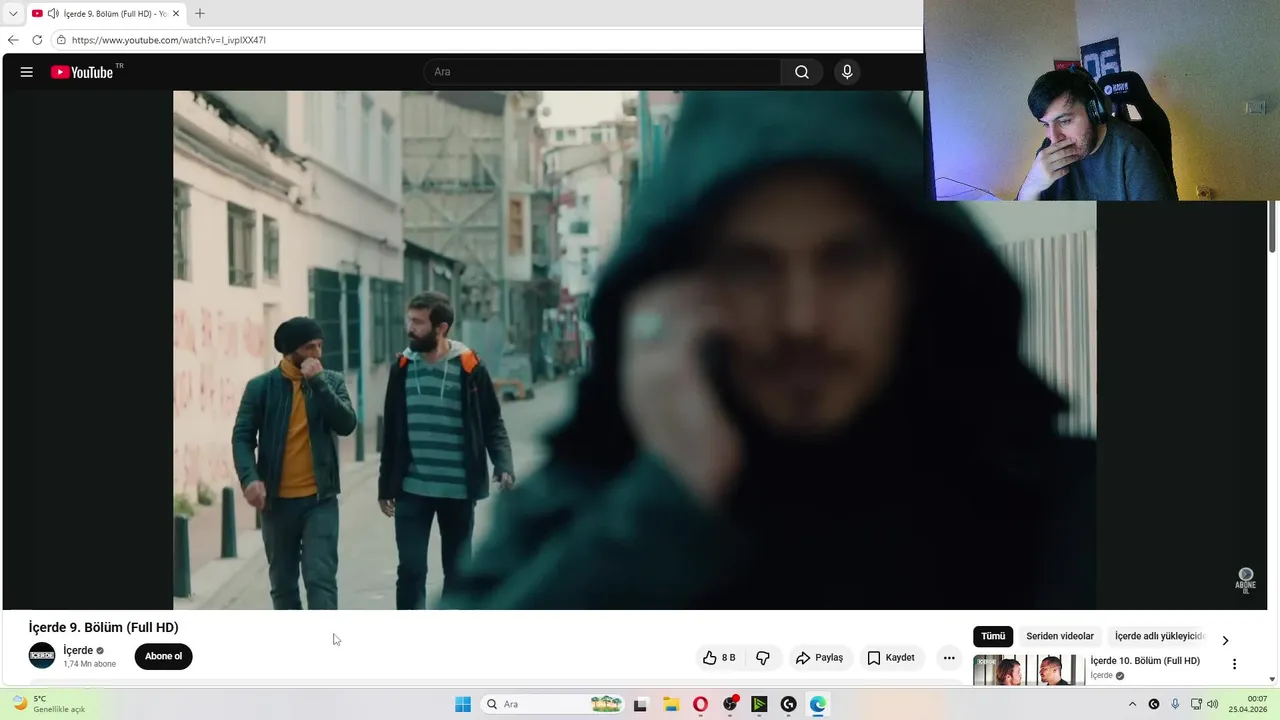Viewport: 1280px width, 720px height.
Task: Select the 'Tümü' filter chip
Action: [x=993, y=636]
